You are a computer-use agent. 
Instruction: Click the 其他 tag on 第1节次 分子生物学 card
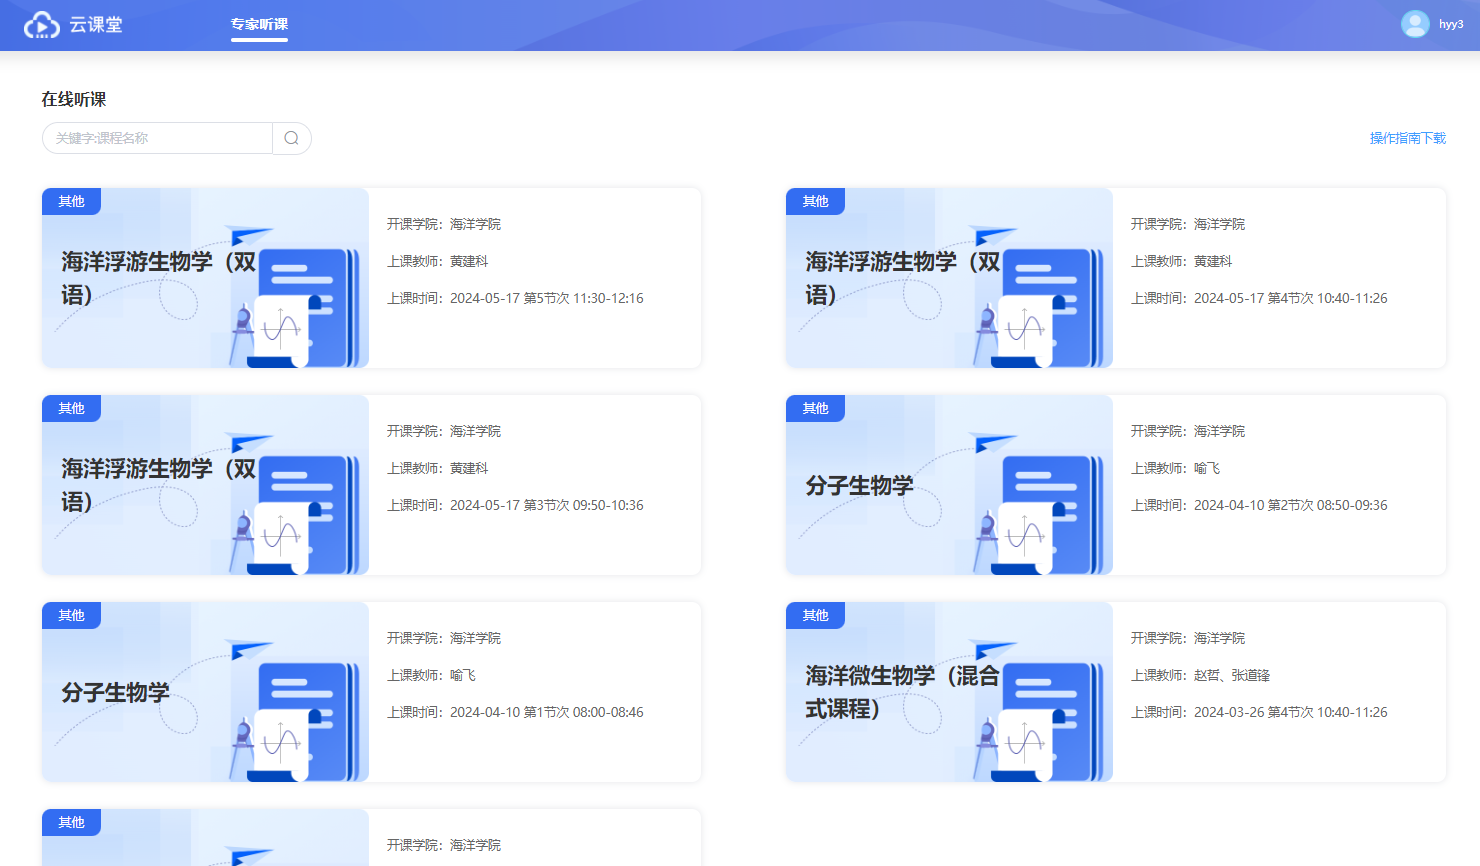[x=71, y=615]
